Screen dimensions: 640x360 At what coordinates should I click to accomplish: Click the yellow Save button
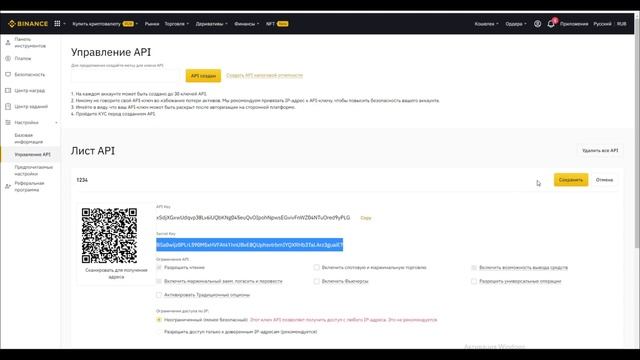[571, 180]
